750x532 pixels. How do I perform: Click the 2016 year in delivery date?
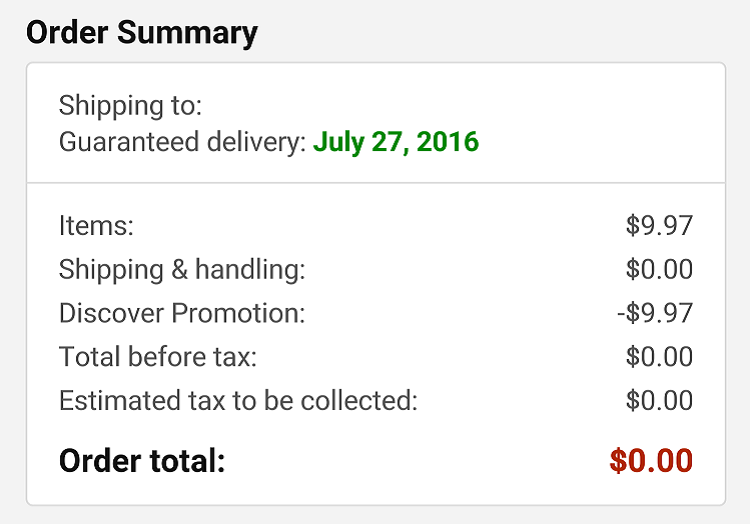pyautogui.click(x=448, y=142)
